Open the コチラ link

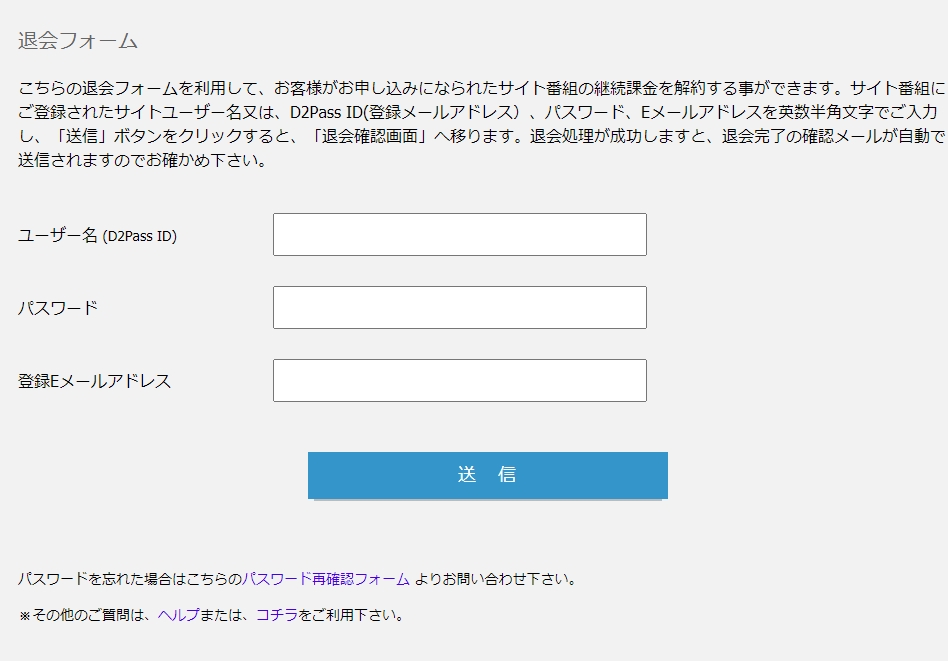[277, 615]
